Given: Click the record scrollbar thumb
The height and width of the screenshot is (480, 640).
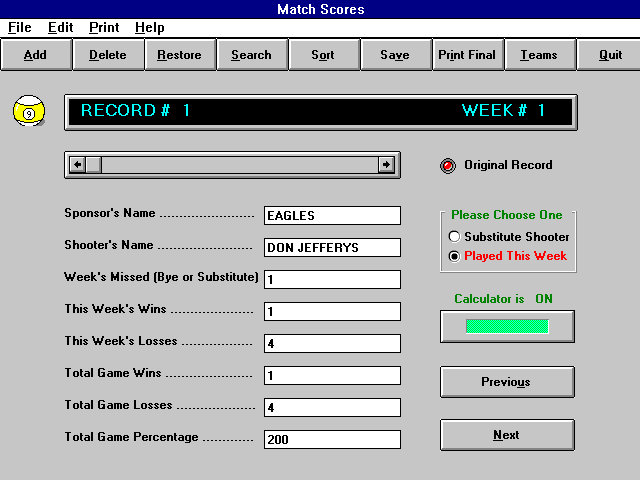Looking at the screenshot, I should point(93,164).
